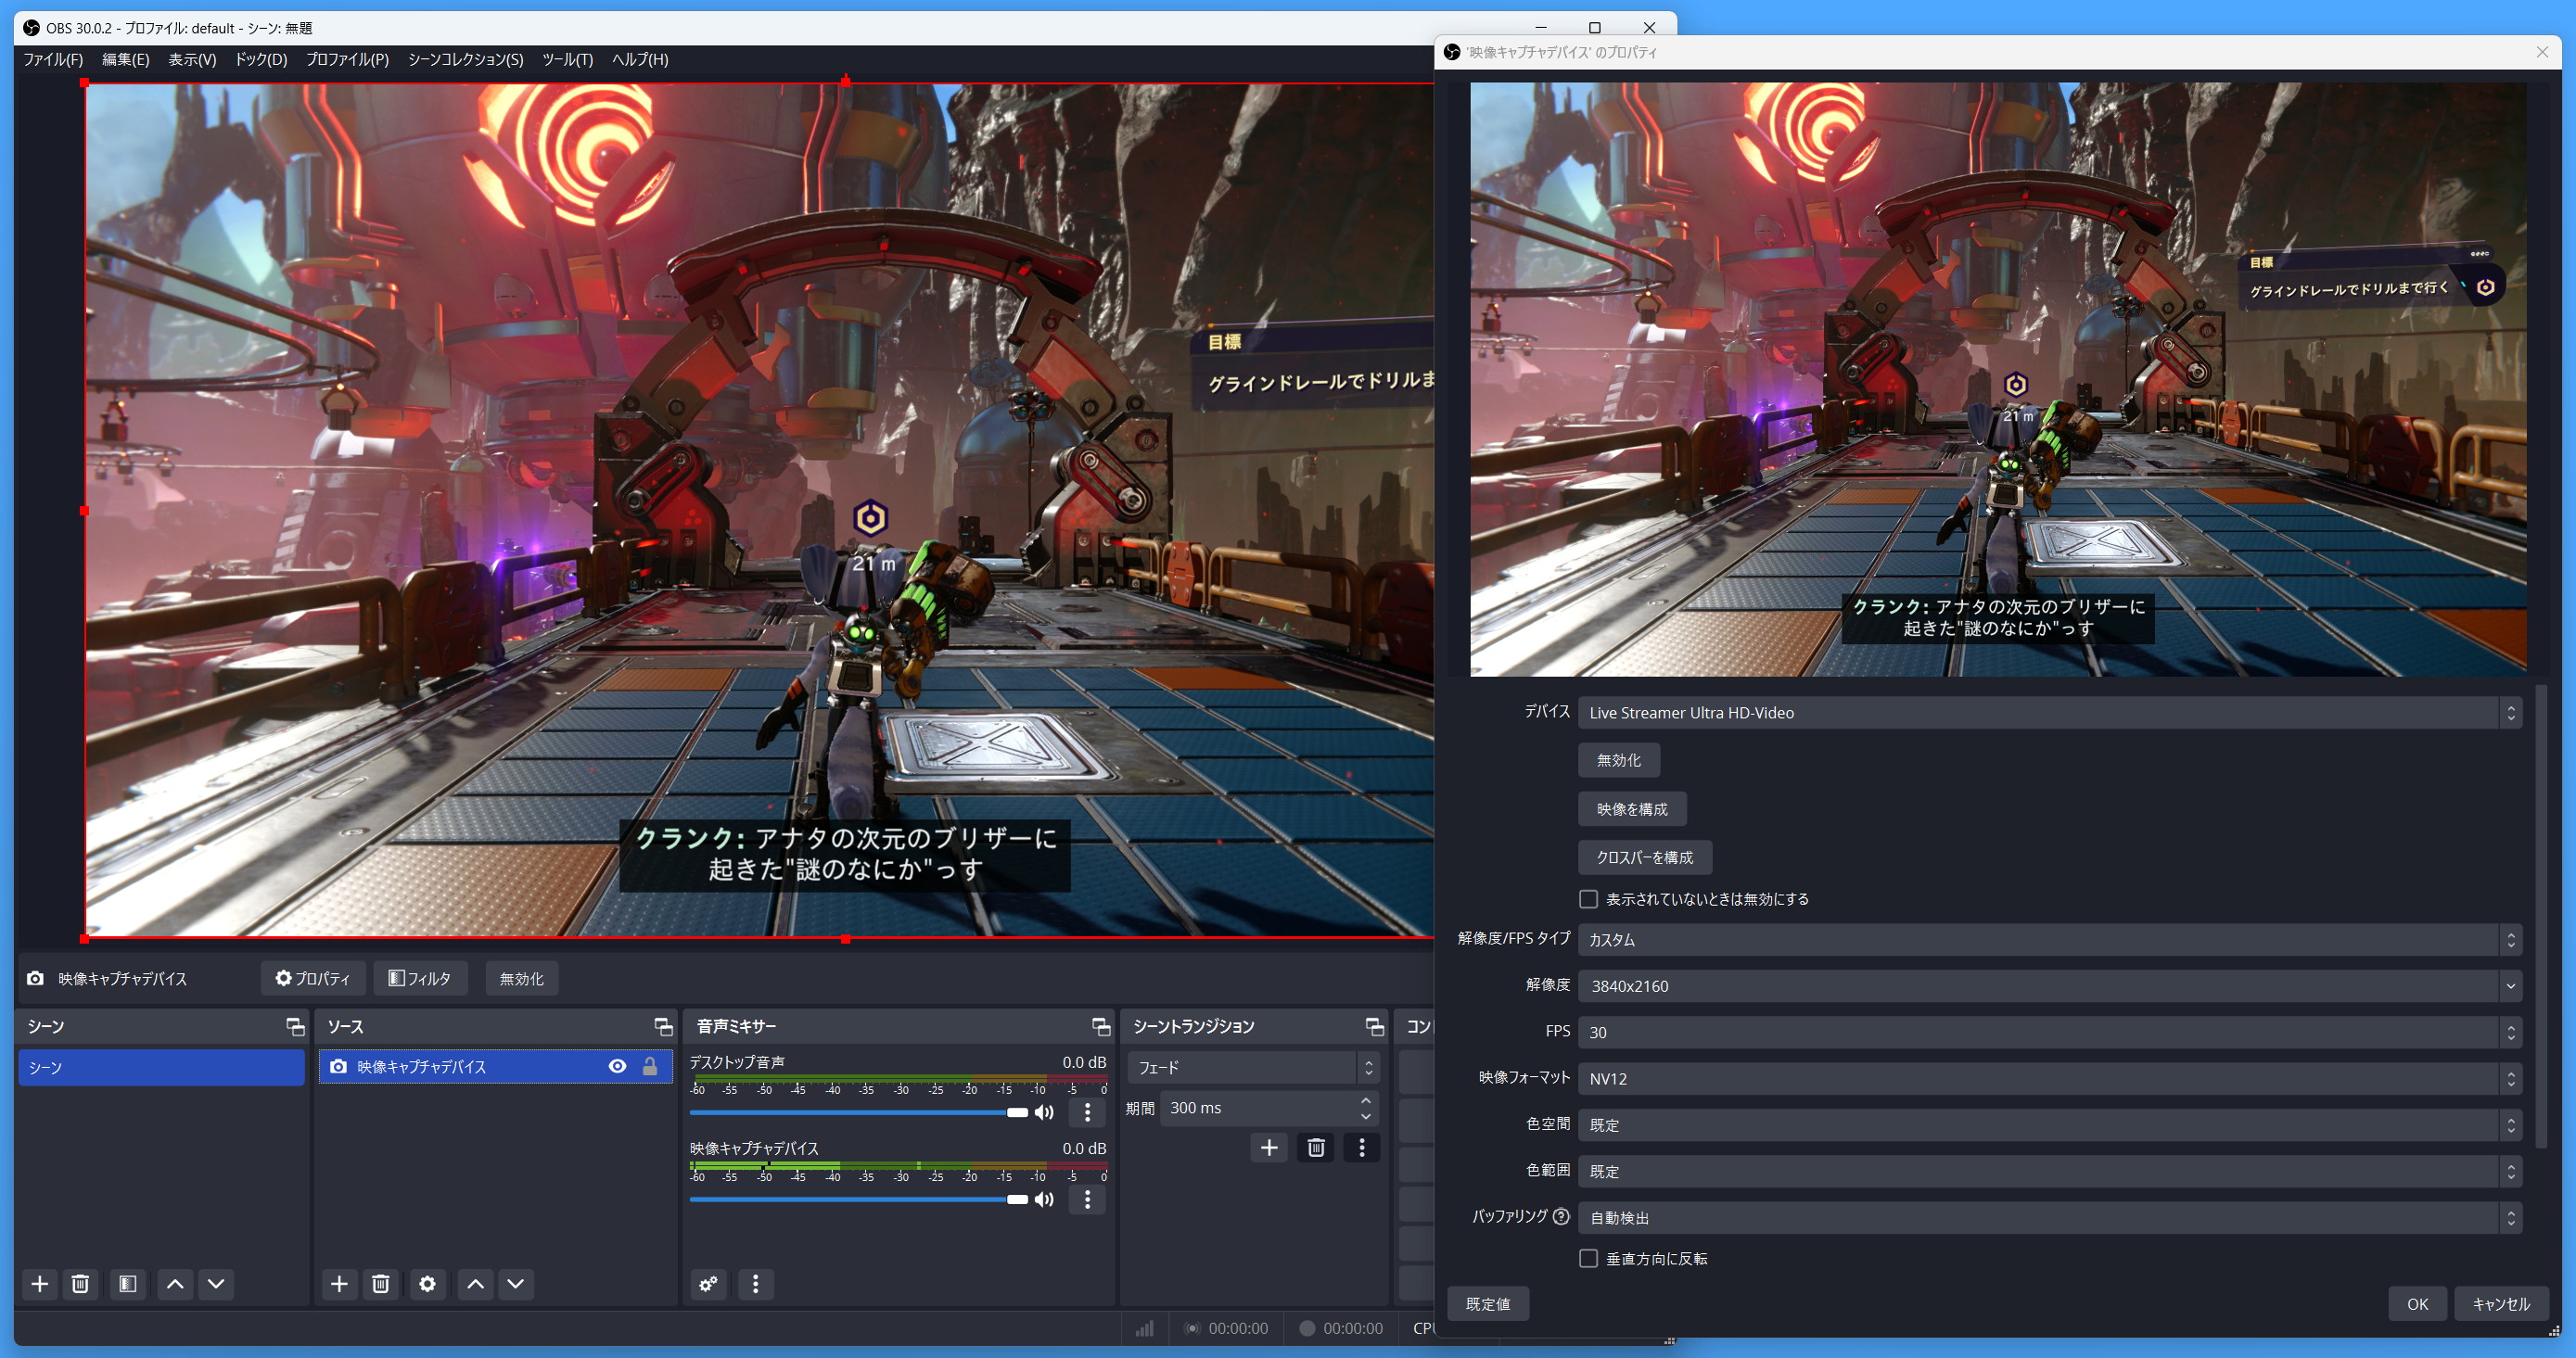Click the プロパティ button in source toolbar
The height and width of the screenshot is (1358, 2576).
(x=313, y=978)
